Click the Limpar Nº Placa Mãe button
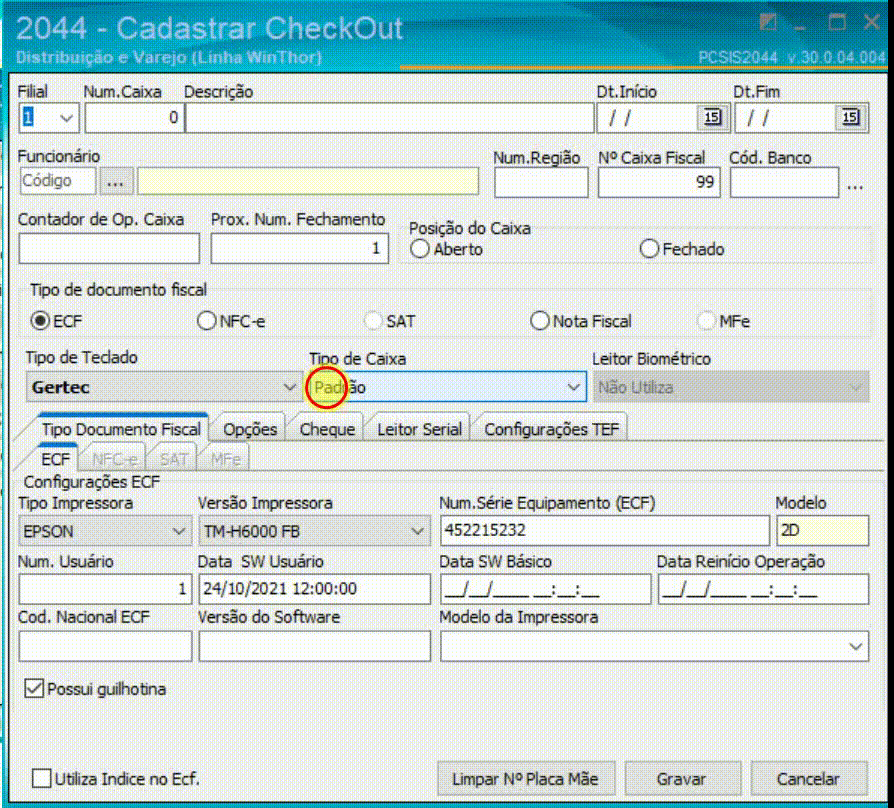The image size is (894, 808). [x=526, y=778]
